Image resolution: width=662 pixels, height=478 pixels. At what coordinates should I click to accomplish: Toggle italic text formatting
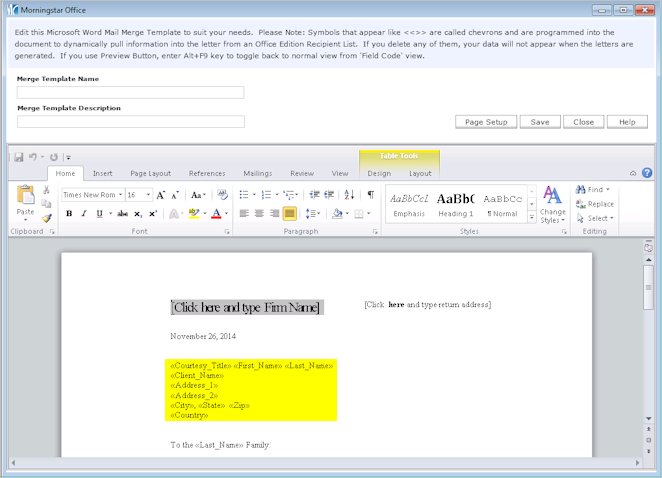pos(83,213)
